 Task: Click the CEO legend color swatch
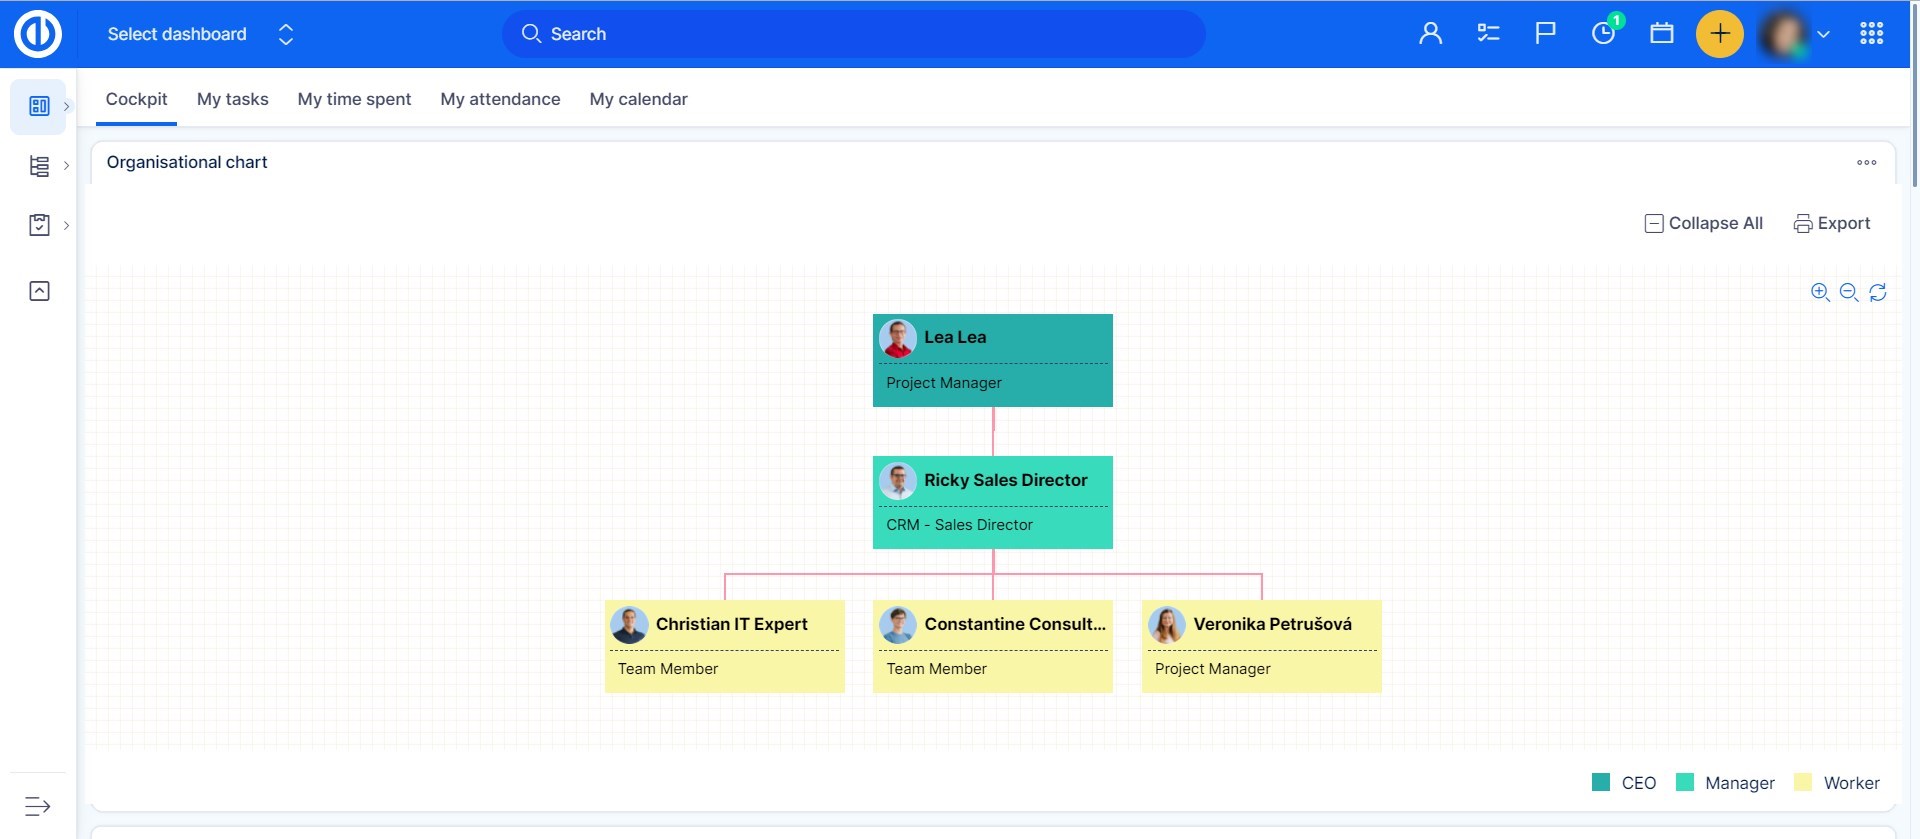[x=1601, y=782]
